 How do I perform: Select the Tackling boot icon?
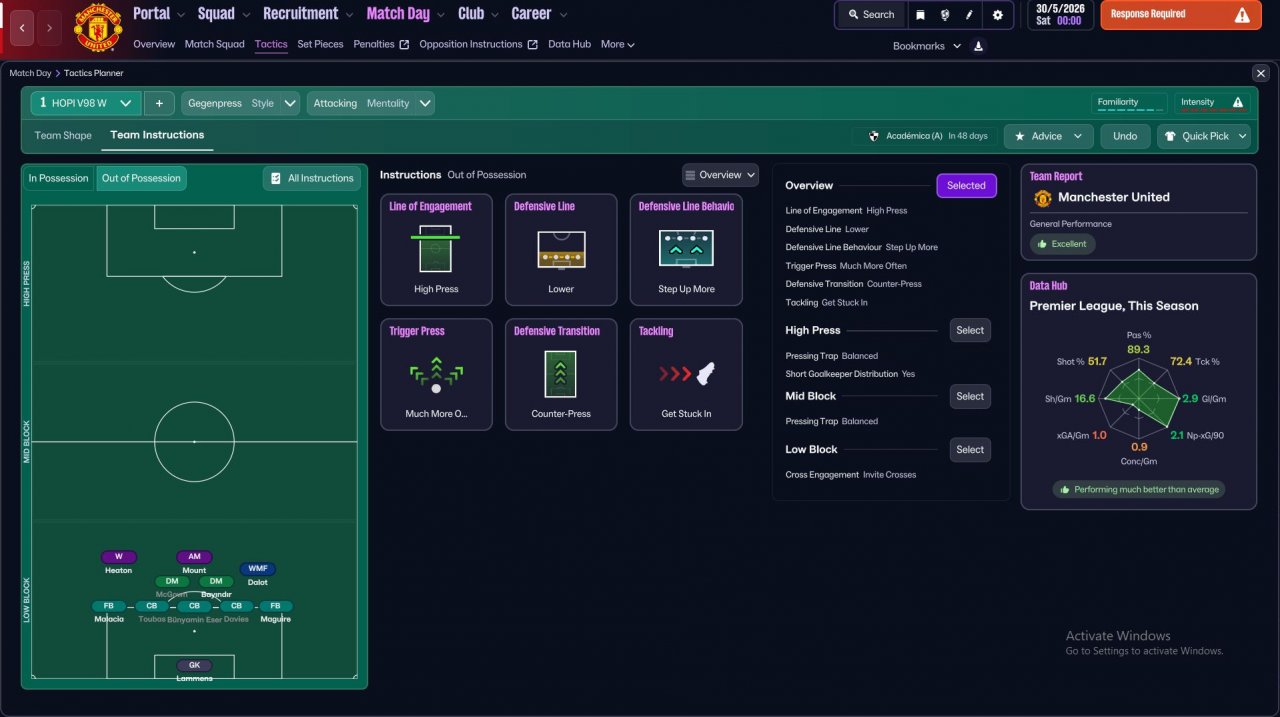point(686,373)
